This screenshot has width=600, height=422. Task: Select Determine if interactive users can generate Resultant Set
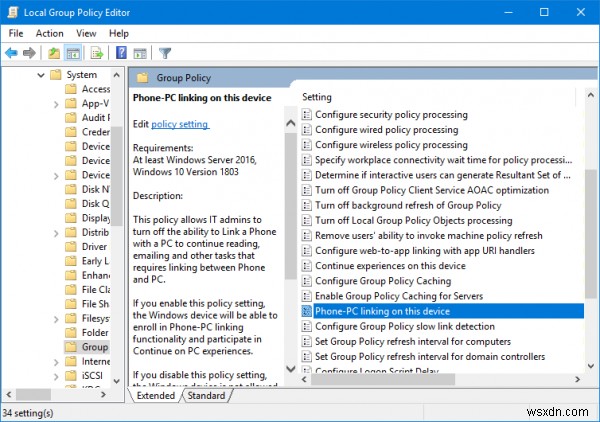tap(443, 175)
